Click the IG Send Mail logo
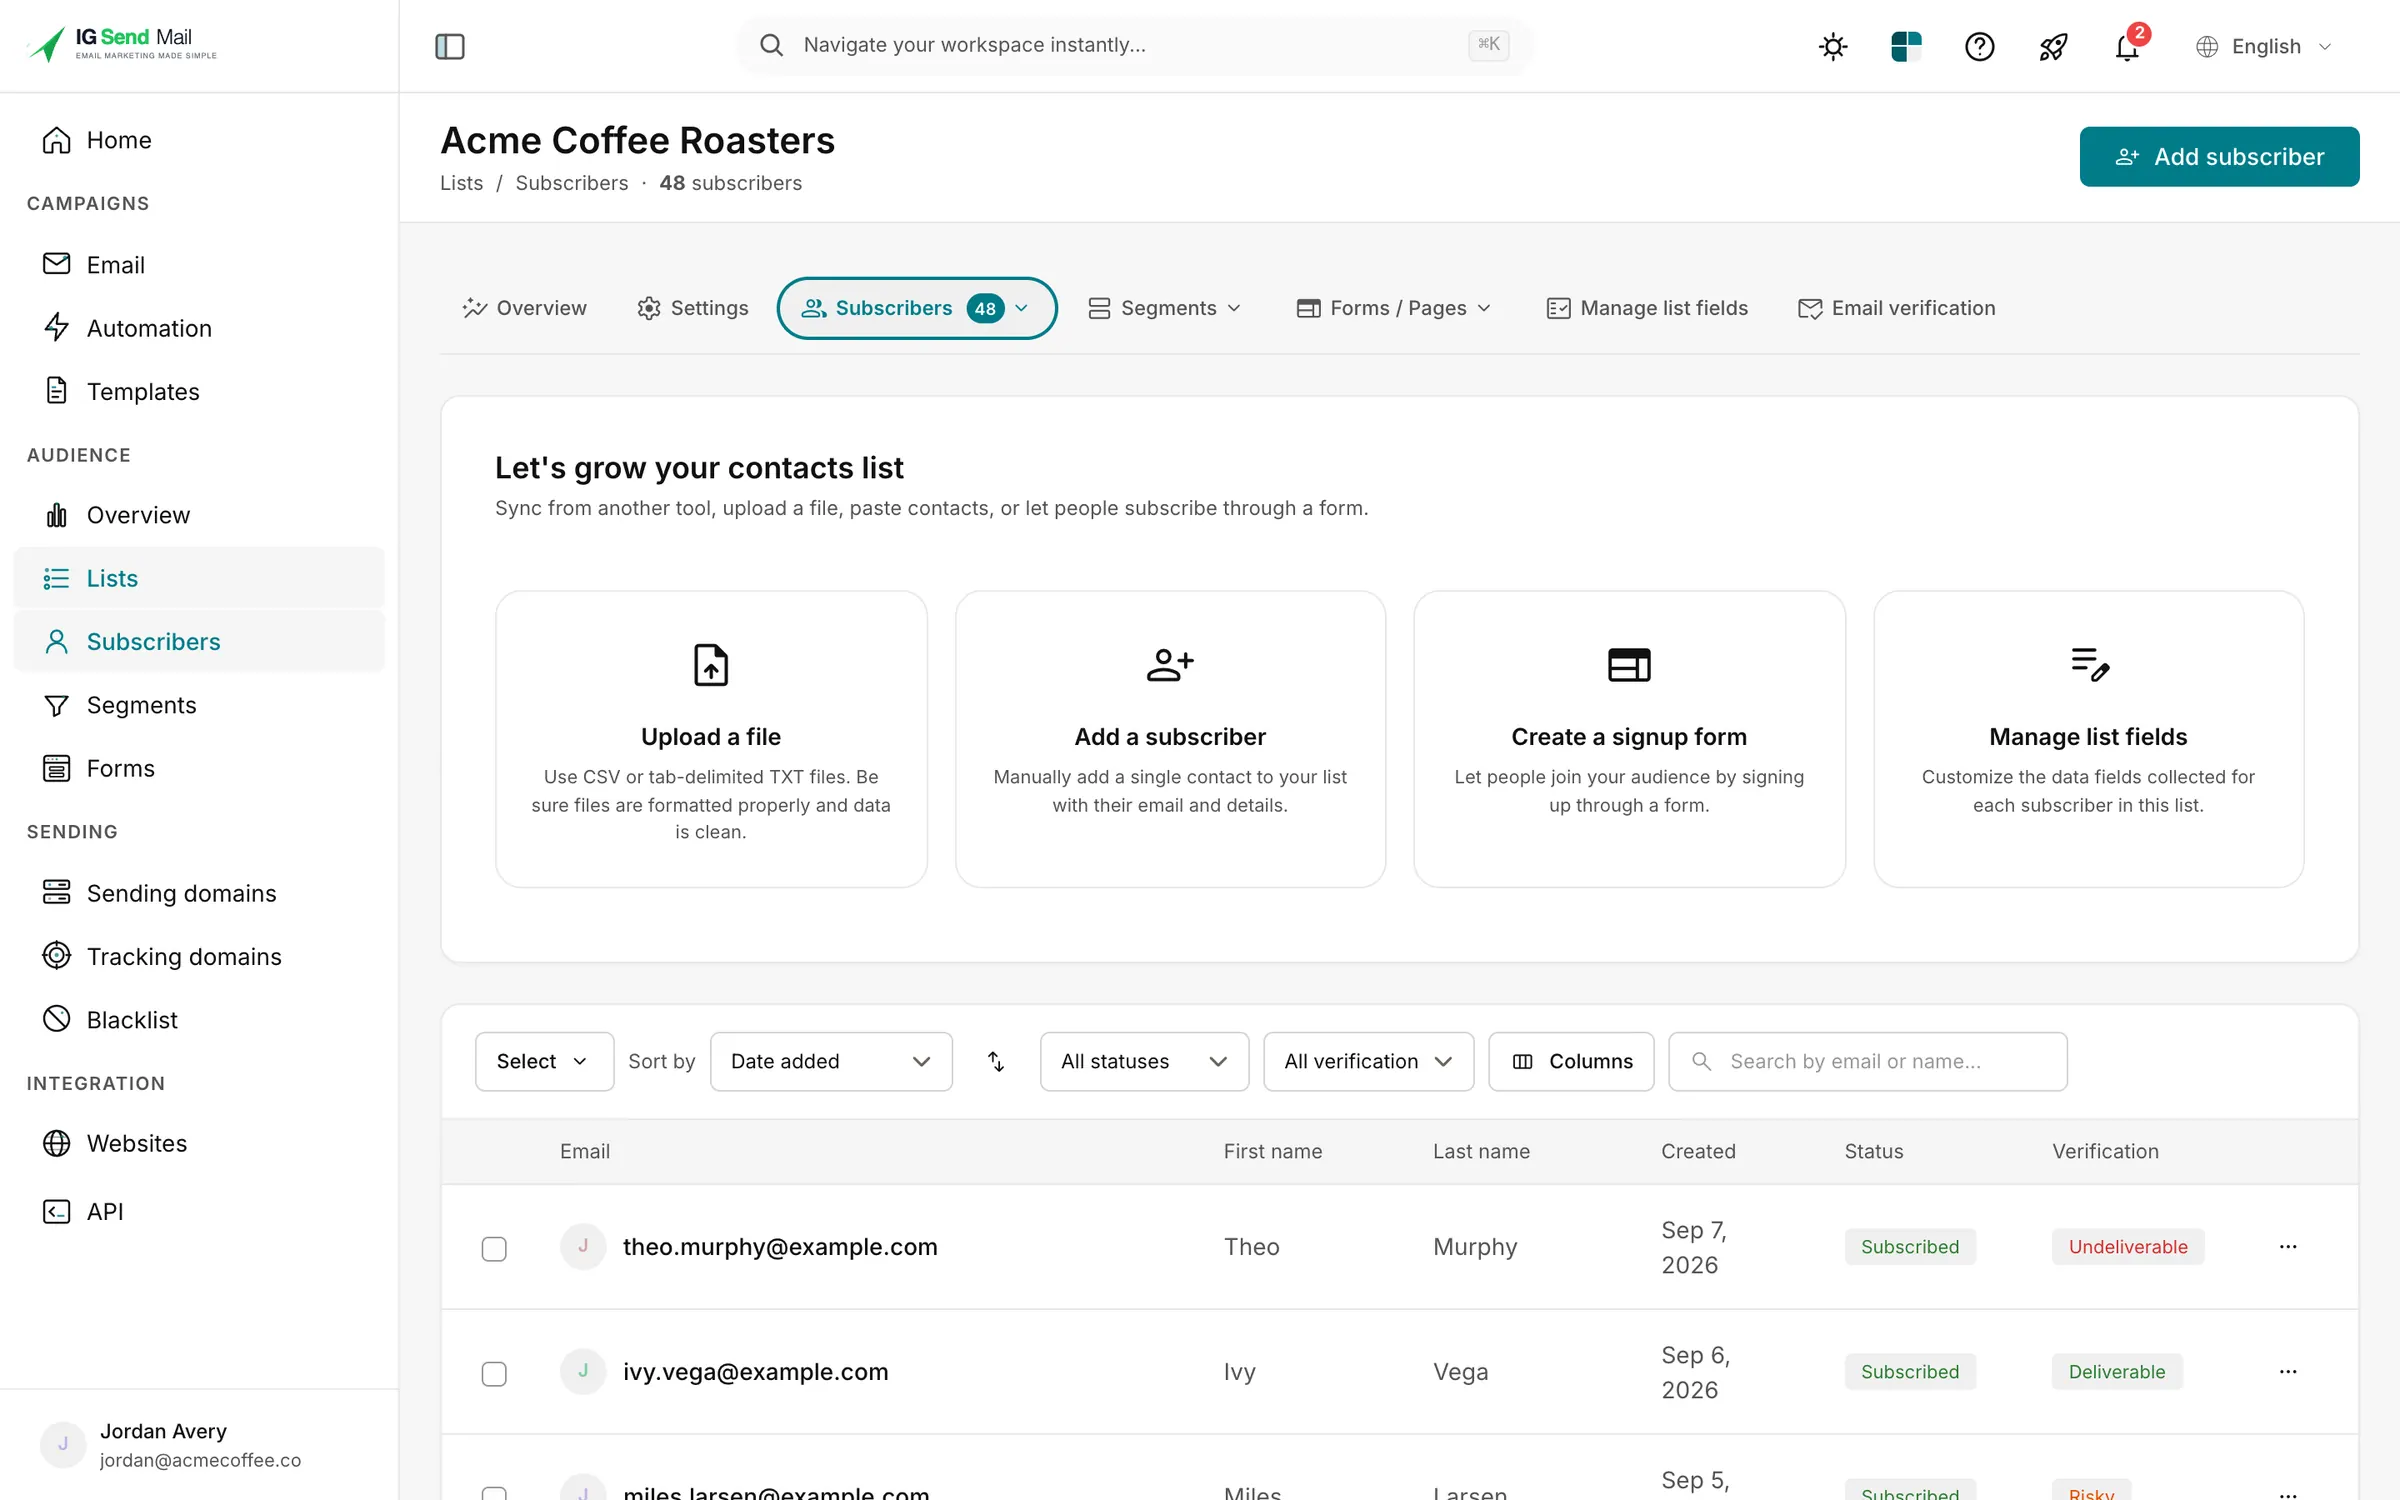 coord(124,44)
